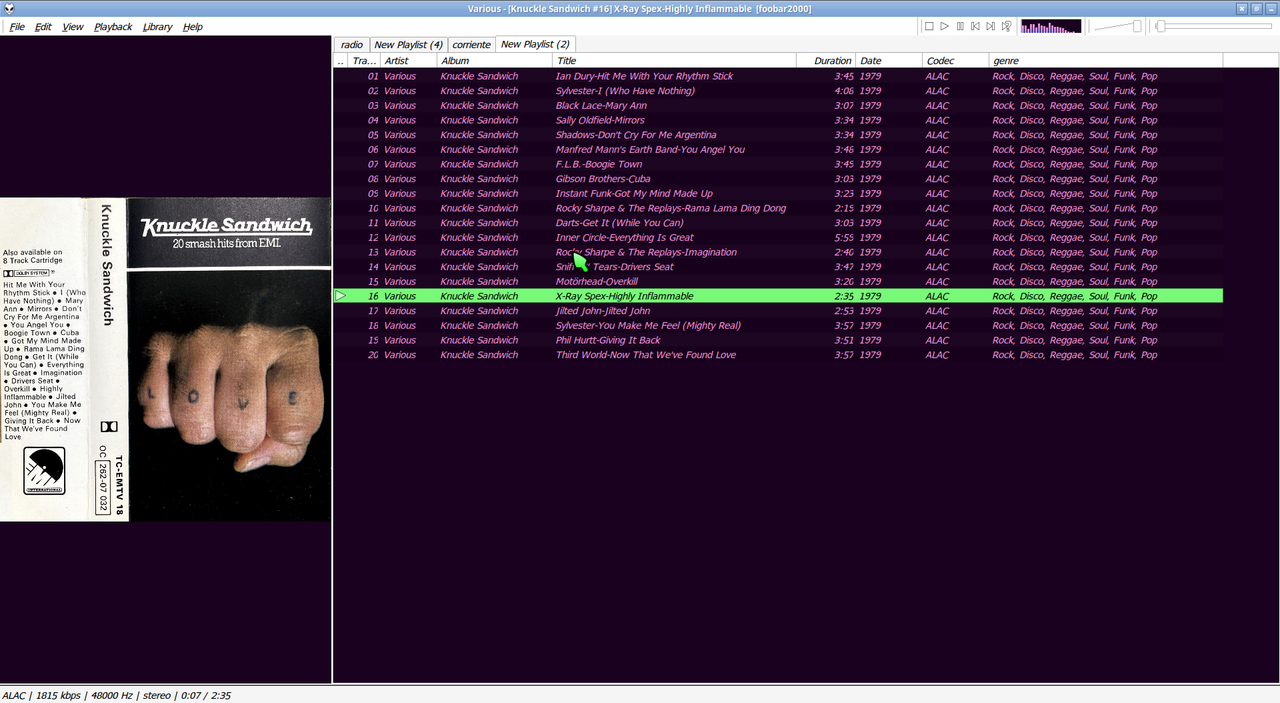Switch to the radio playlist tab

351,44
